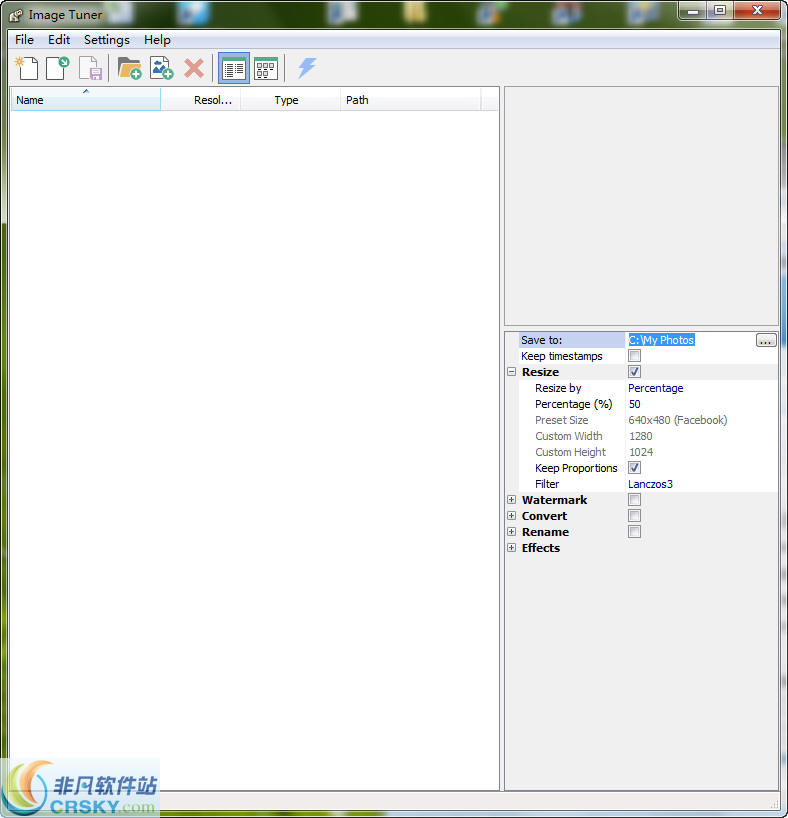Viewport: 788px width, 818px height.
Task: Click the Open task list icon
Action: coord(59,68)
